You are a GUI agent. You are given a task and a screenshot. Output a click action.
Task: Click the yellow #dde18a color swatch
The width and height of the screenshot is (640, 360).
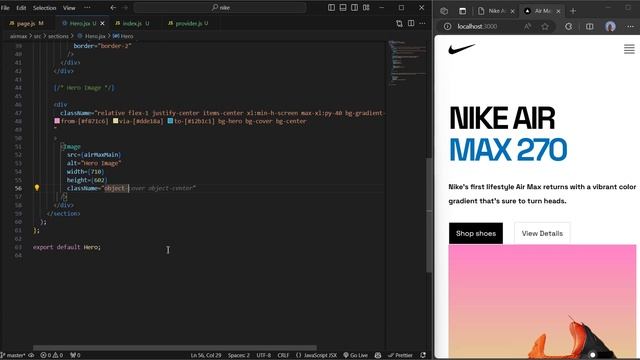pyautogui.click(x=116, y=121)
